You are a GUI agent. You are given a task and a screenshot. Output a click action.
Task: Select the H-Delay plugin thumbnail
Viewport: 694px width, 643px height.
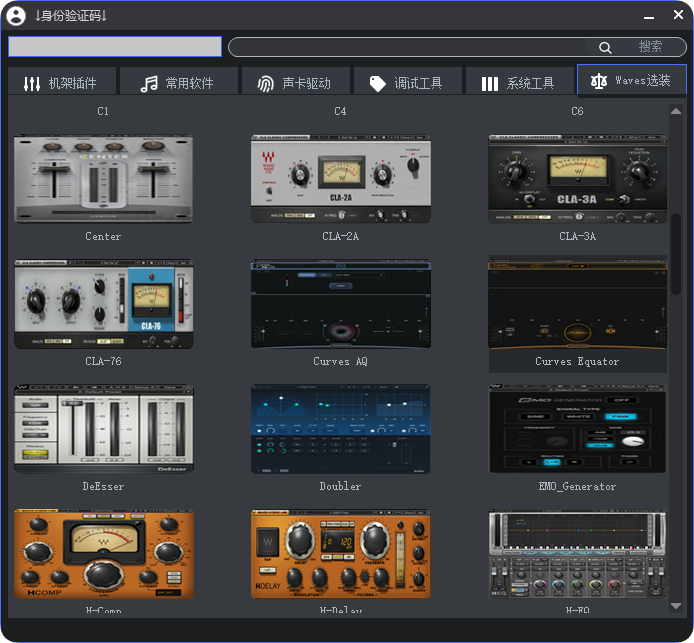pyautogui.click(x=340, y=554)
